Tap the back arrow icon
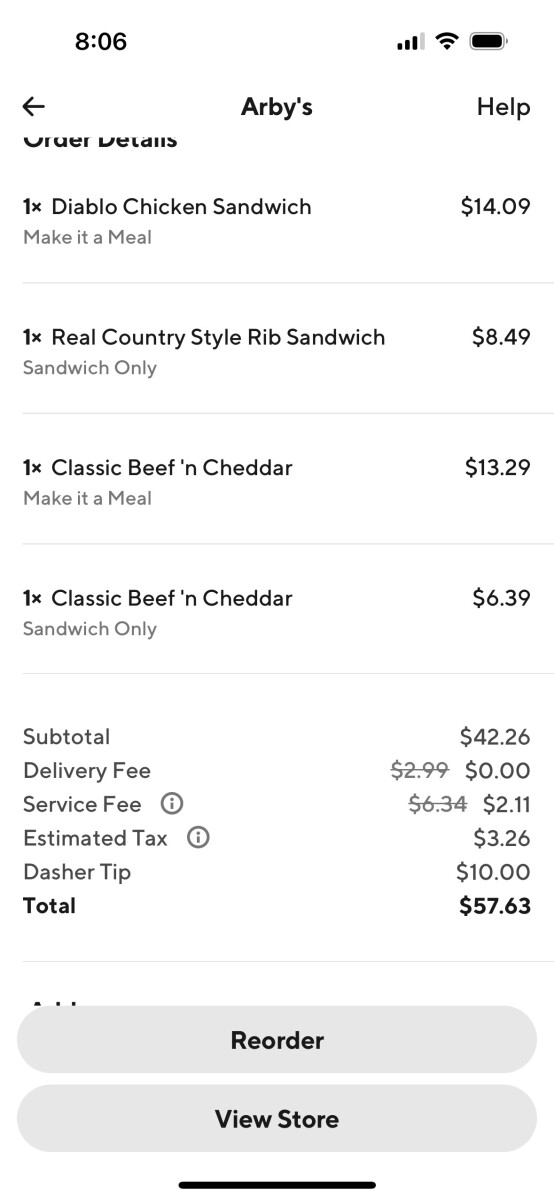The image size is (554, 1200). tap(34, 107)
